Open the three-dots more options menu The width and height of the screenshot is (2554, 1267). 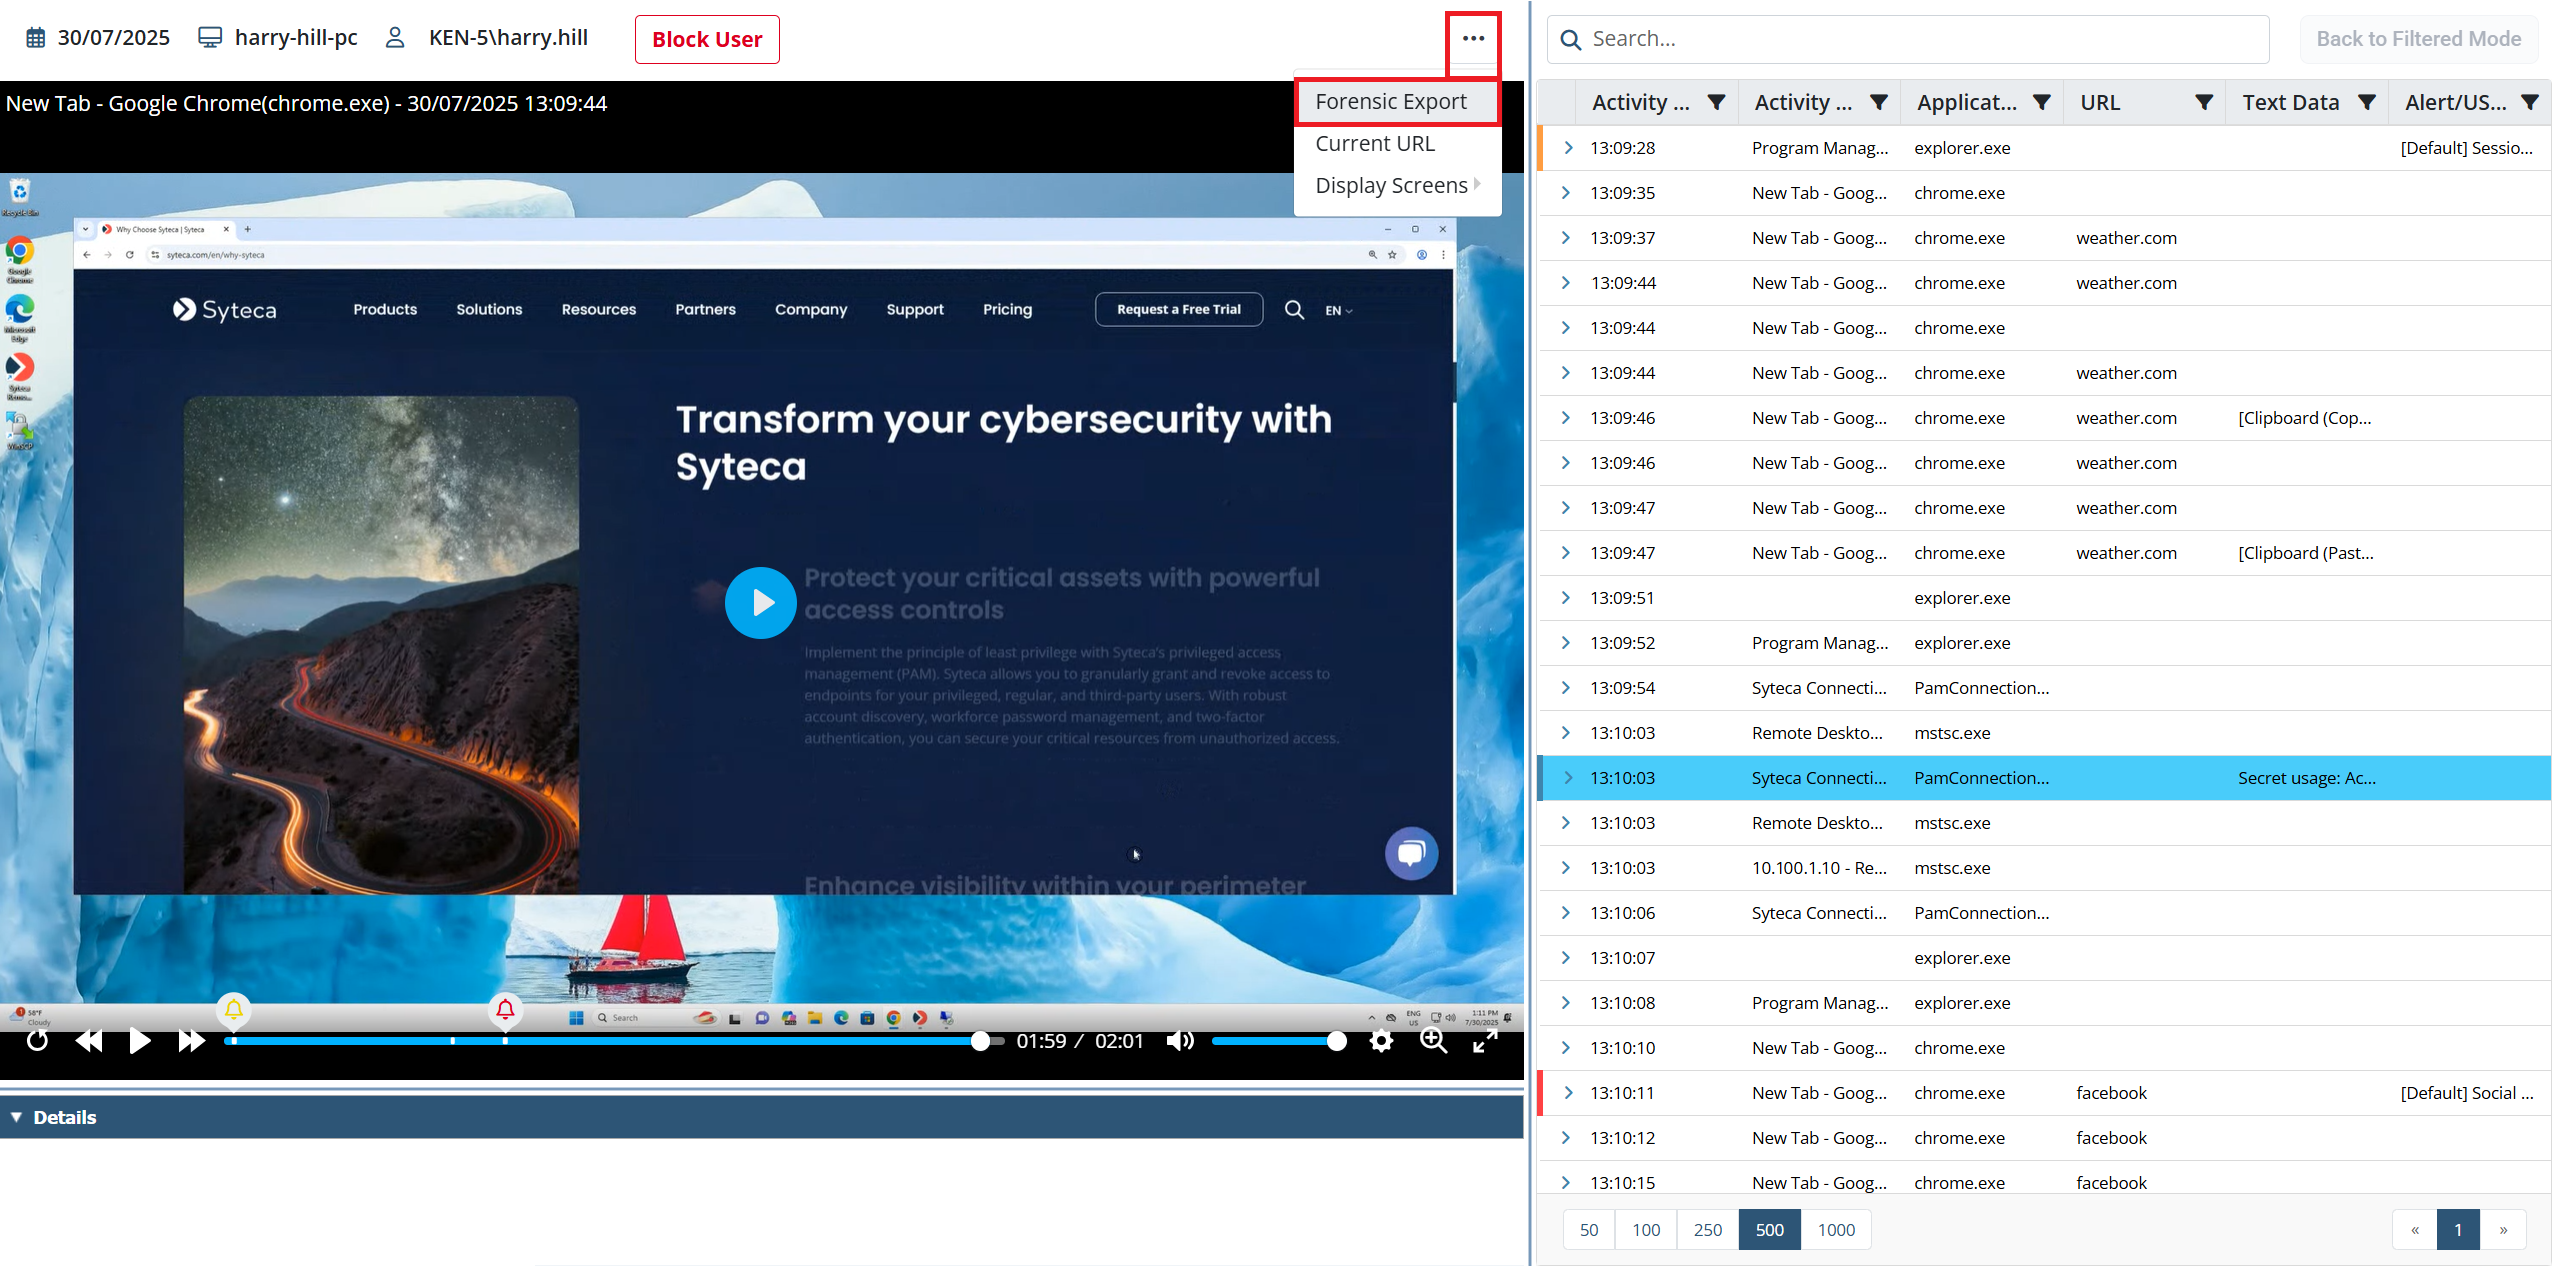pos(1473,39)
